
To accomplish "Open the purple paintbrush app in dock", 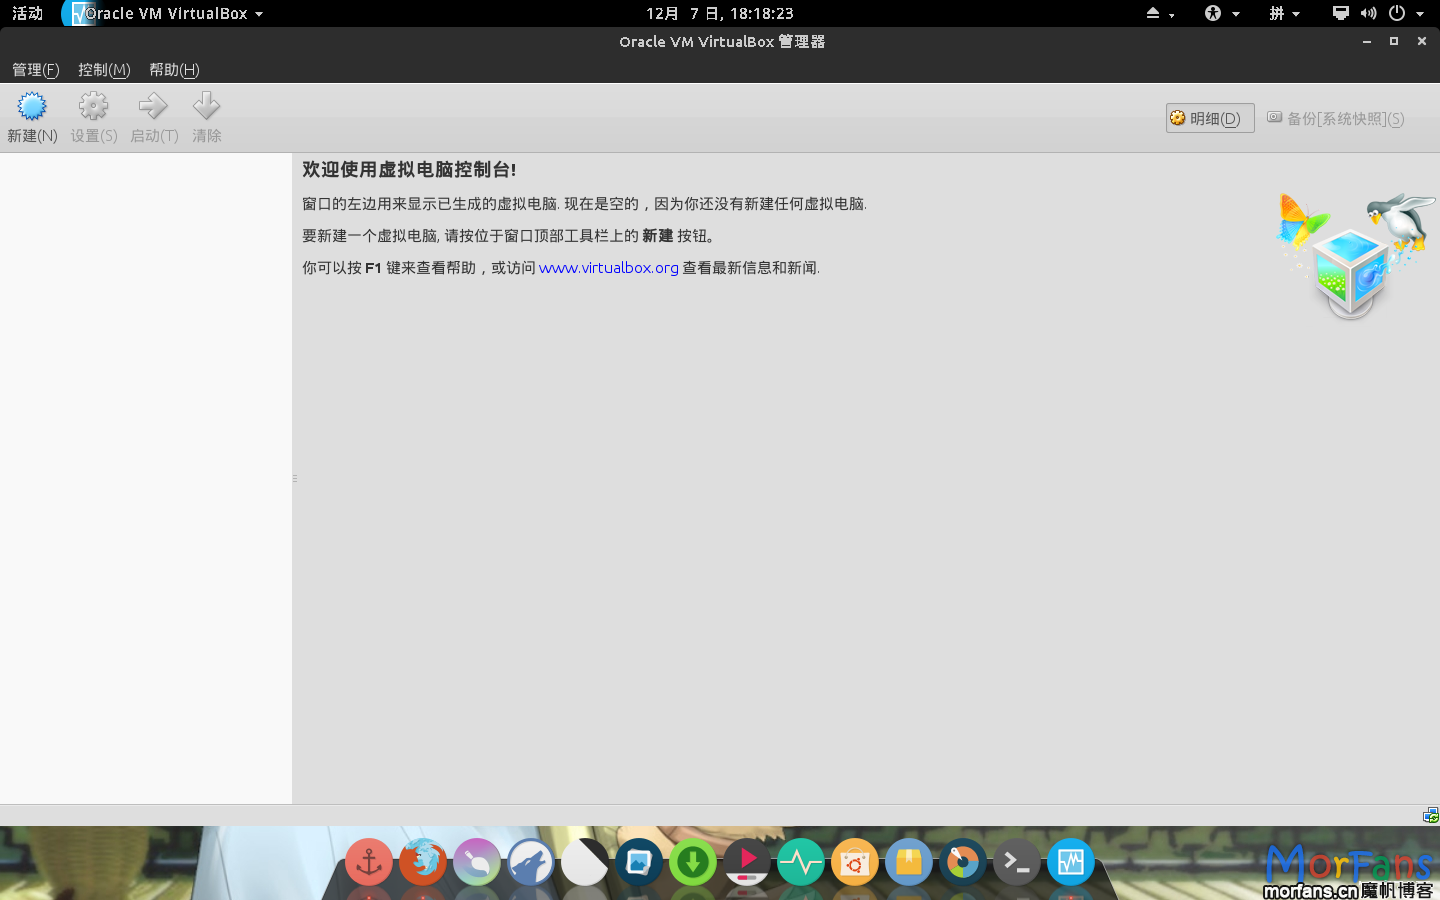I will pyautogui.click(x=477, y=862).
